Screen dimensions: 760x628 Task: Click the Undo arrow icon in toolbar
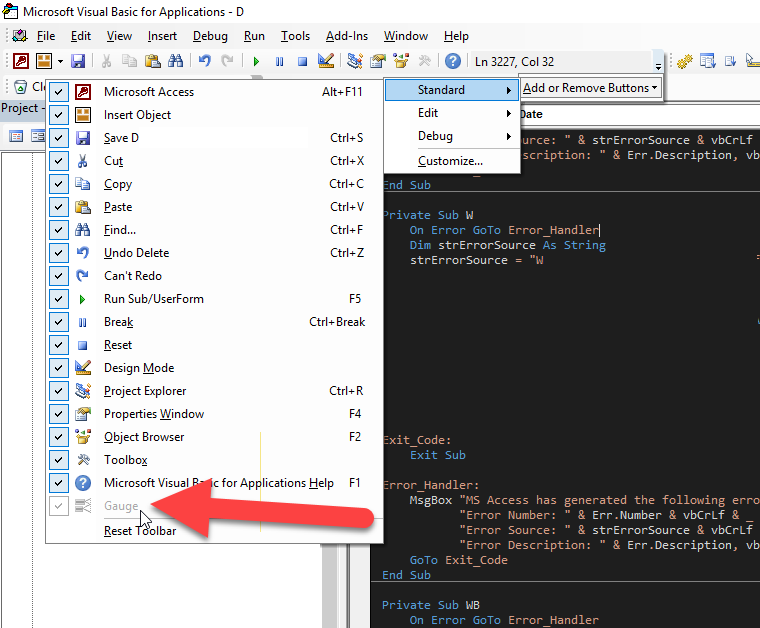click(205, 61)
